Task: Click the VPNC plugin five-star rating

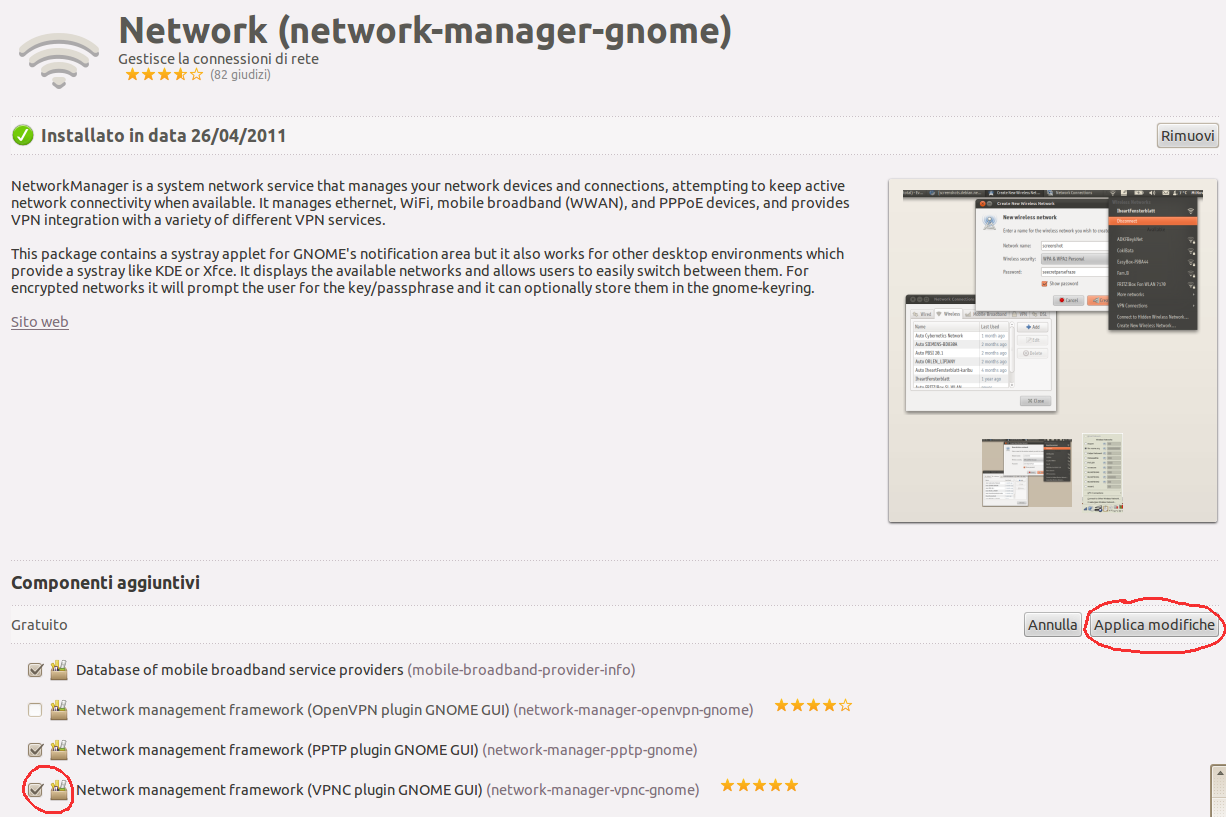Action: (x=759, y=786)
